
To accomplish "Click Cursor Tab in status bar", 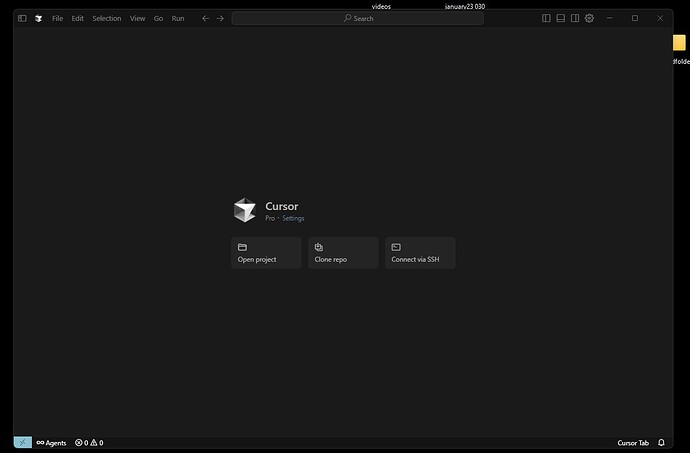I will click(633, 442).
